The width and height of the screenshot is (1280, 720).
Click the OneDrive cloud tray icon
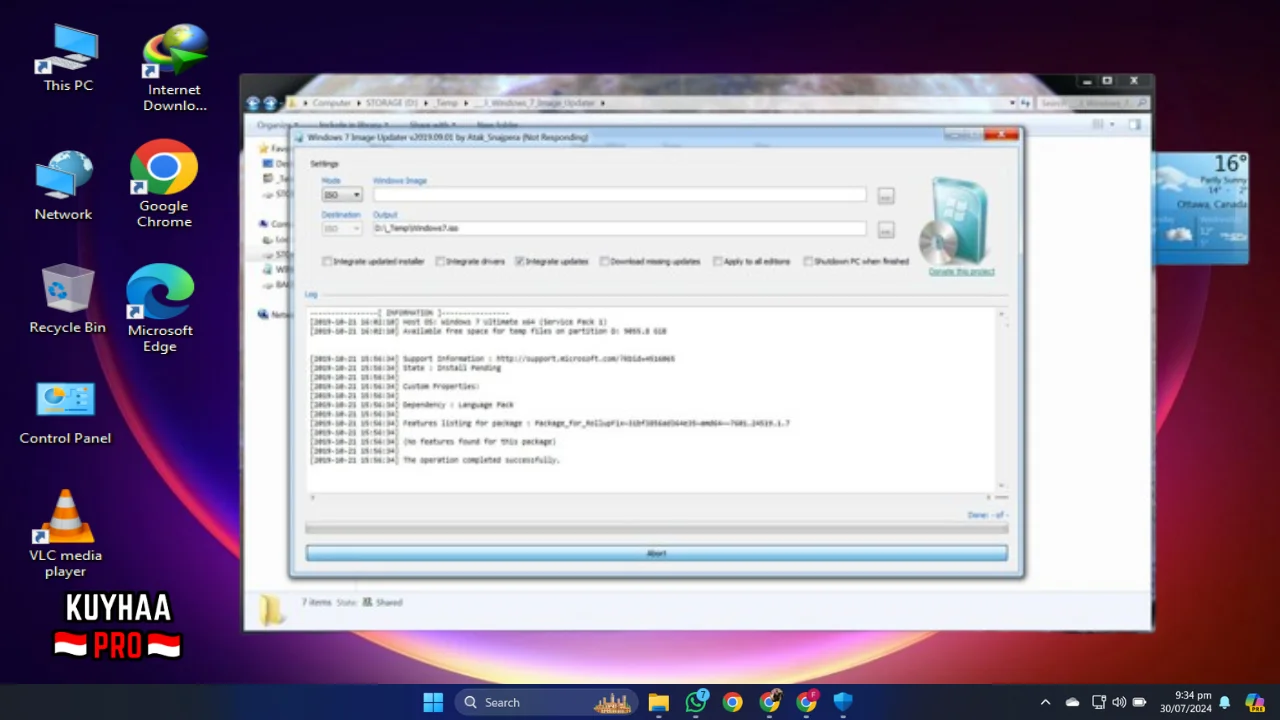coord(1072,702)
